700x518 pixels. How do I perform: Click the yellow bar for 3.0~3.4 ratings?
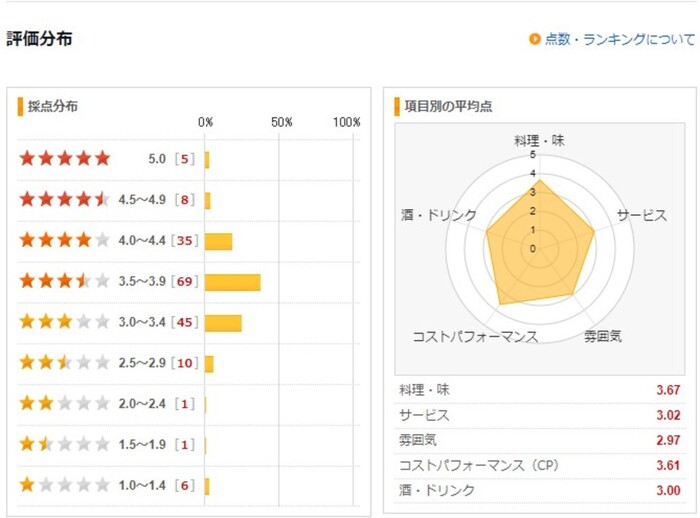pyautogui.click(x=223, y=323)
